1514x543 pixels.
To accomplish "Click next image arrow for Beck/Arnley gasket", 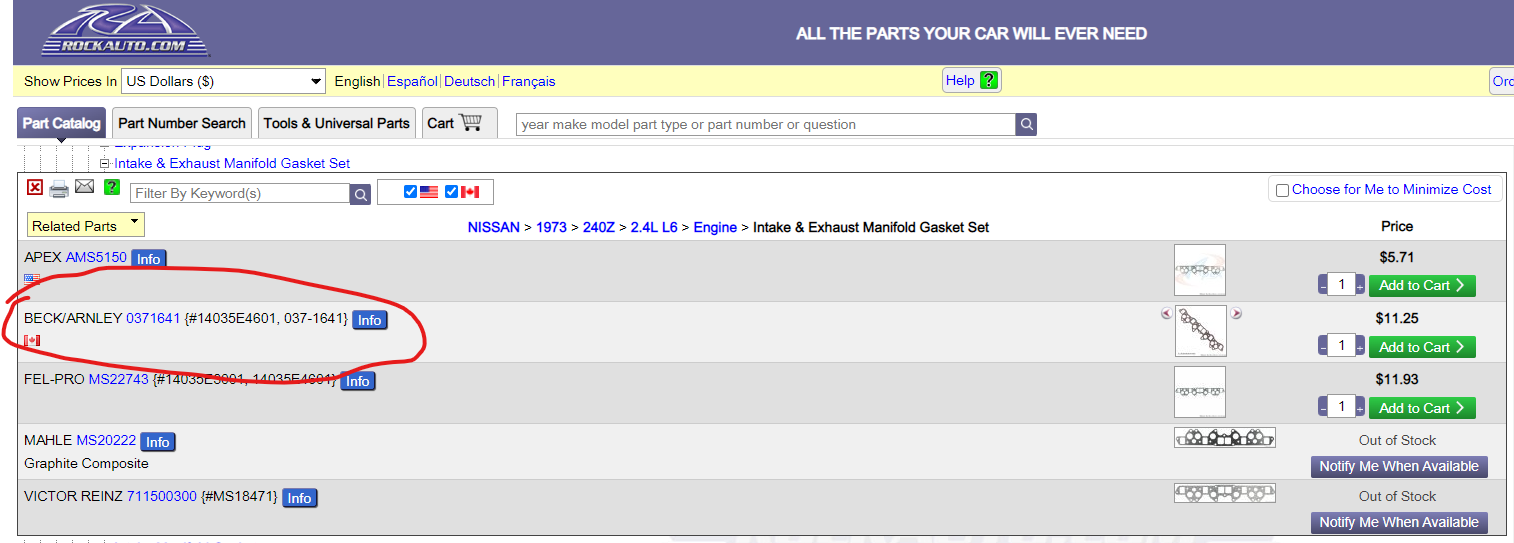I will pos(1236,314).
